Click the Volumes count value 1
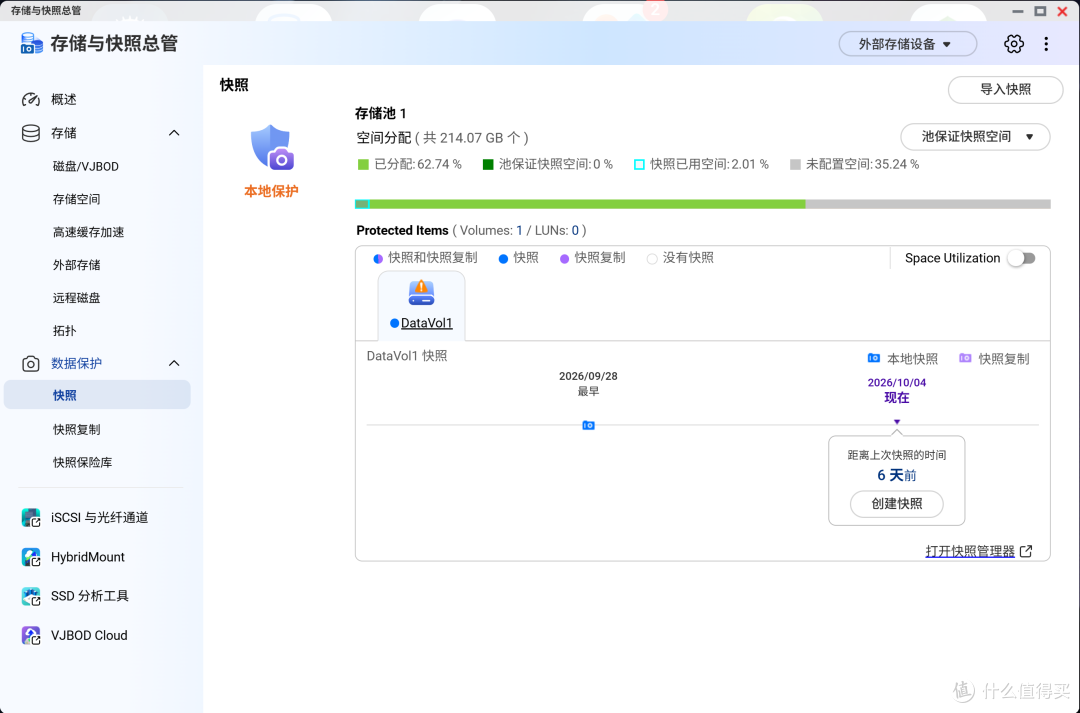The width and height of the screenshot is (1080, 713). pyautogui.click(x=519, y=231)
